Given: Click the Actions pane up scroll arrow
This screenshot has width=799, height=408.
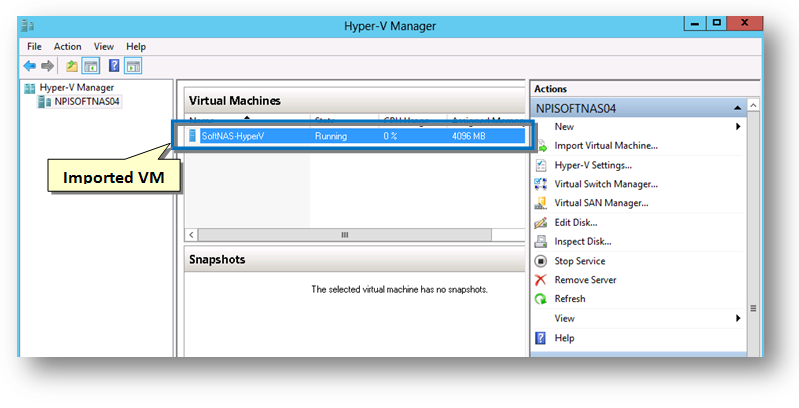Looking at the screenshot, I should click(753, 105).
